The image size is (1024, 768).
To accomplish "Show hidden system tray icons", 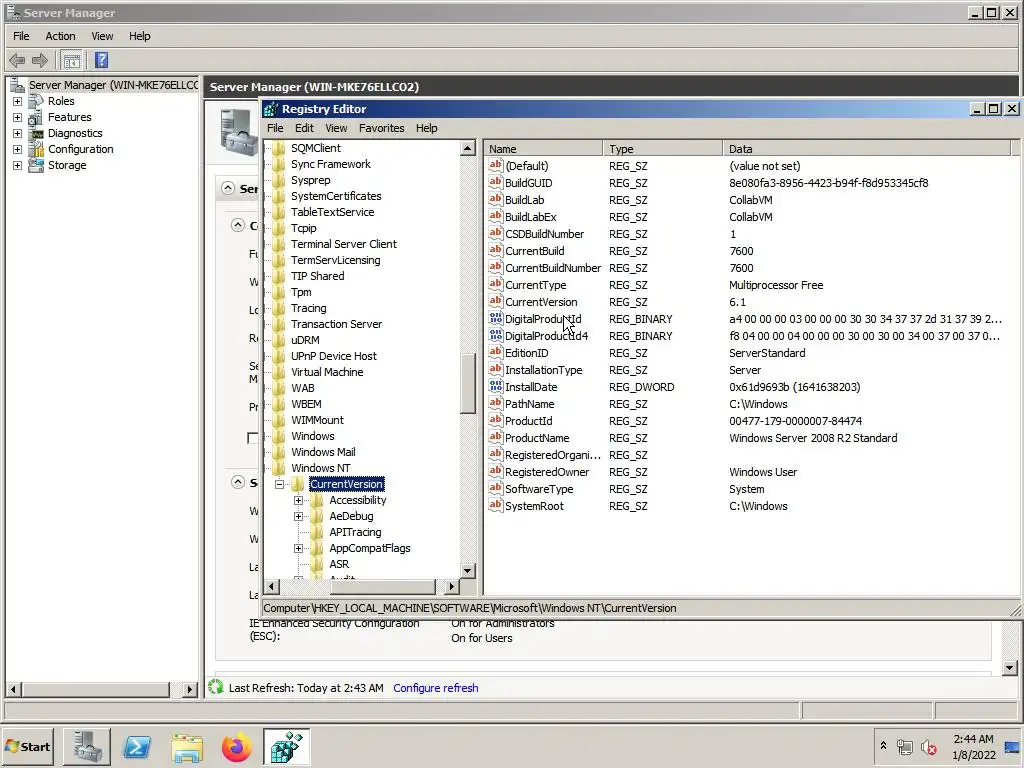I will click(884, 746).
